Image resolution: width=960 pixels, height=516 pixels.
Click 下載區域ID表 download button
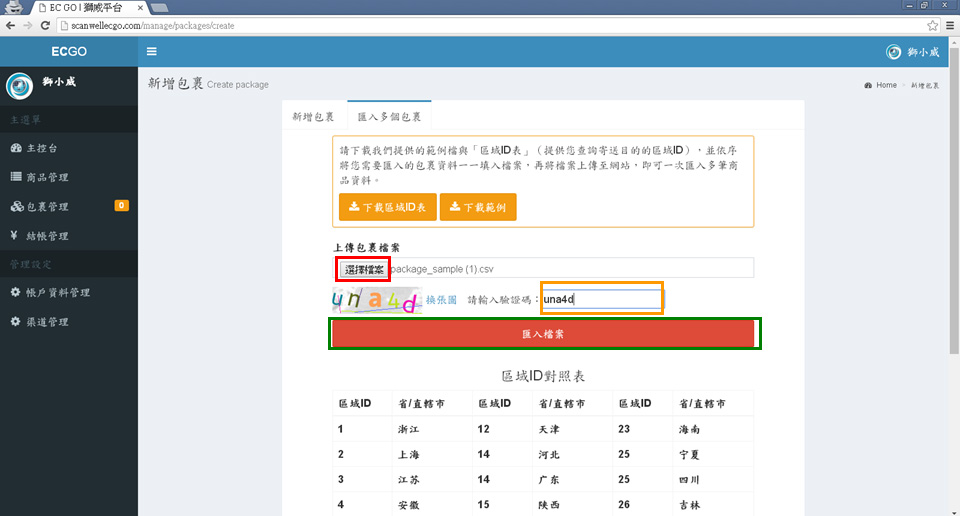[x=385, y=207]
